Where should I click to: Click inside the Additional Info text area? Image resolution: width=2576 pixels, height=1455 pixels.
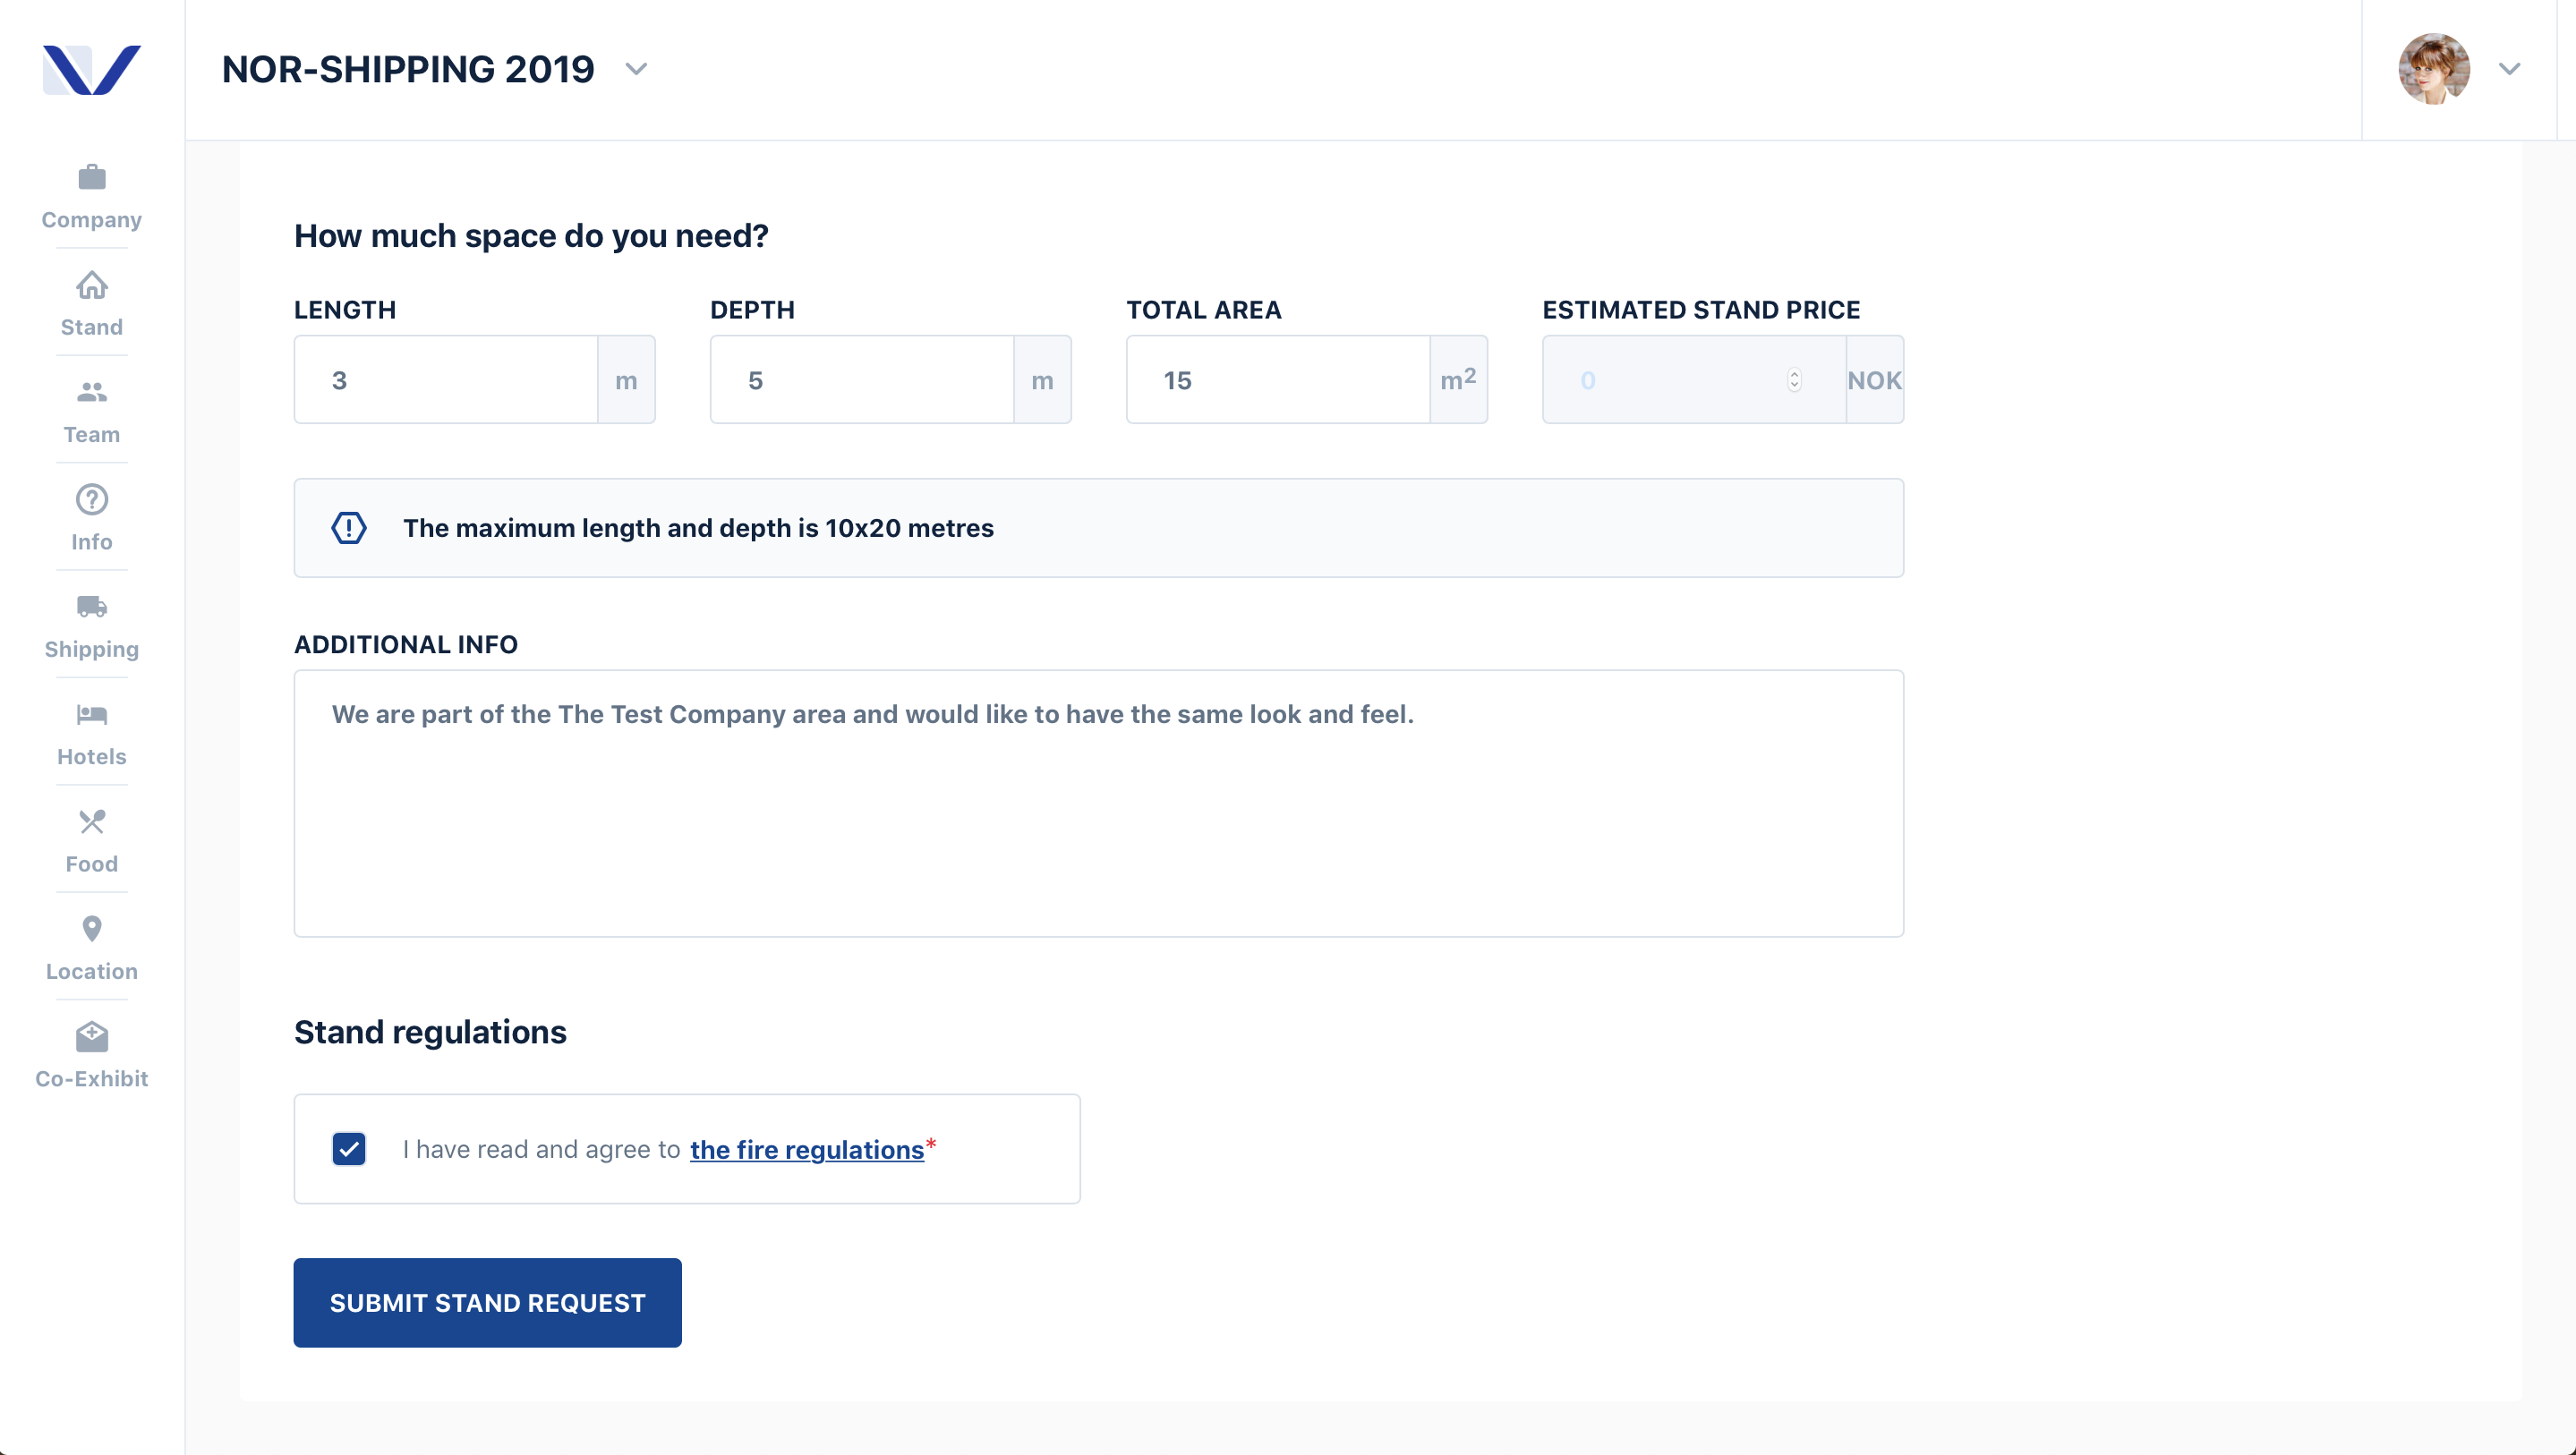point(1099,803)
